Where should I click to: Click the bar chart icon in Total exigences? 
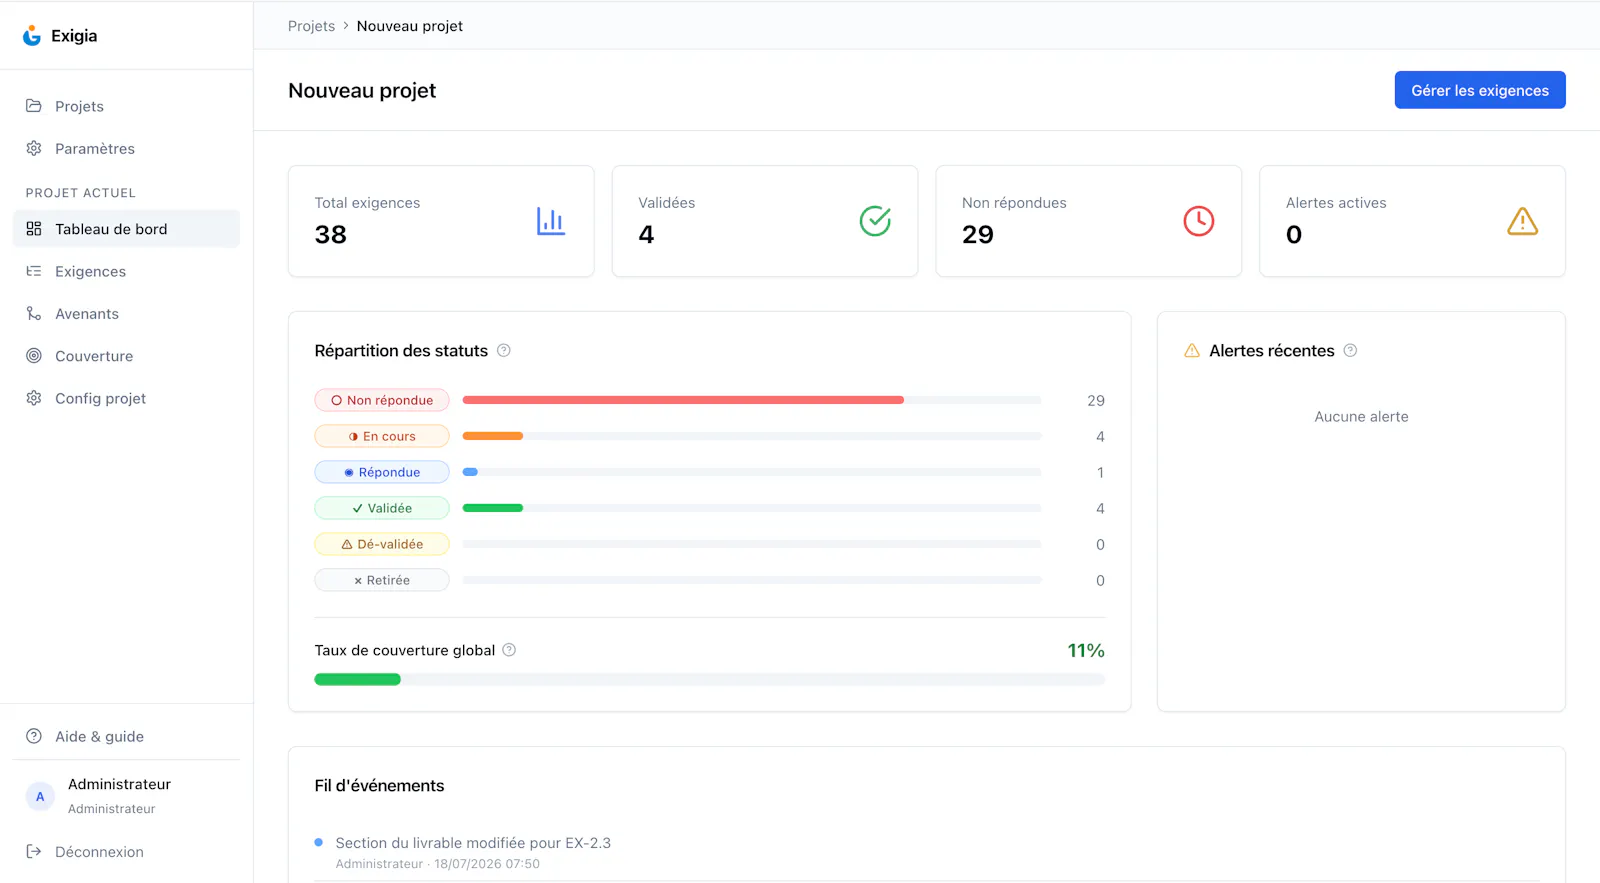click(x=551, y=221)
